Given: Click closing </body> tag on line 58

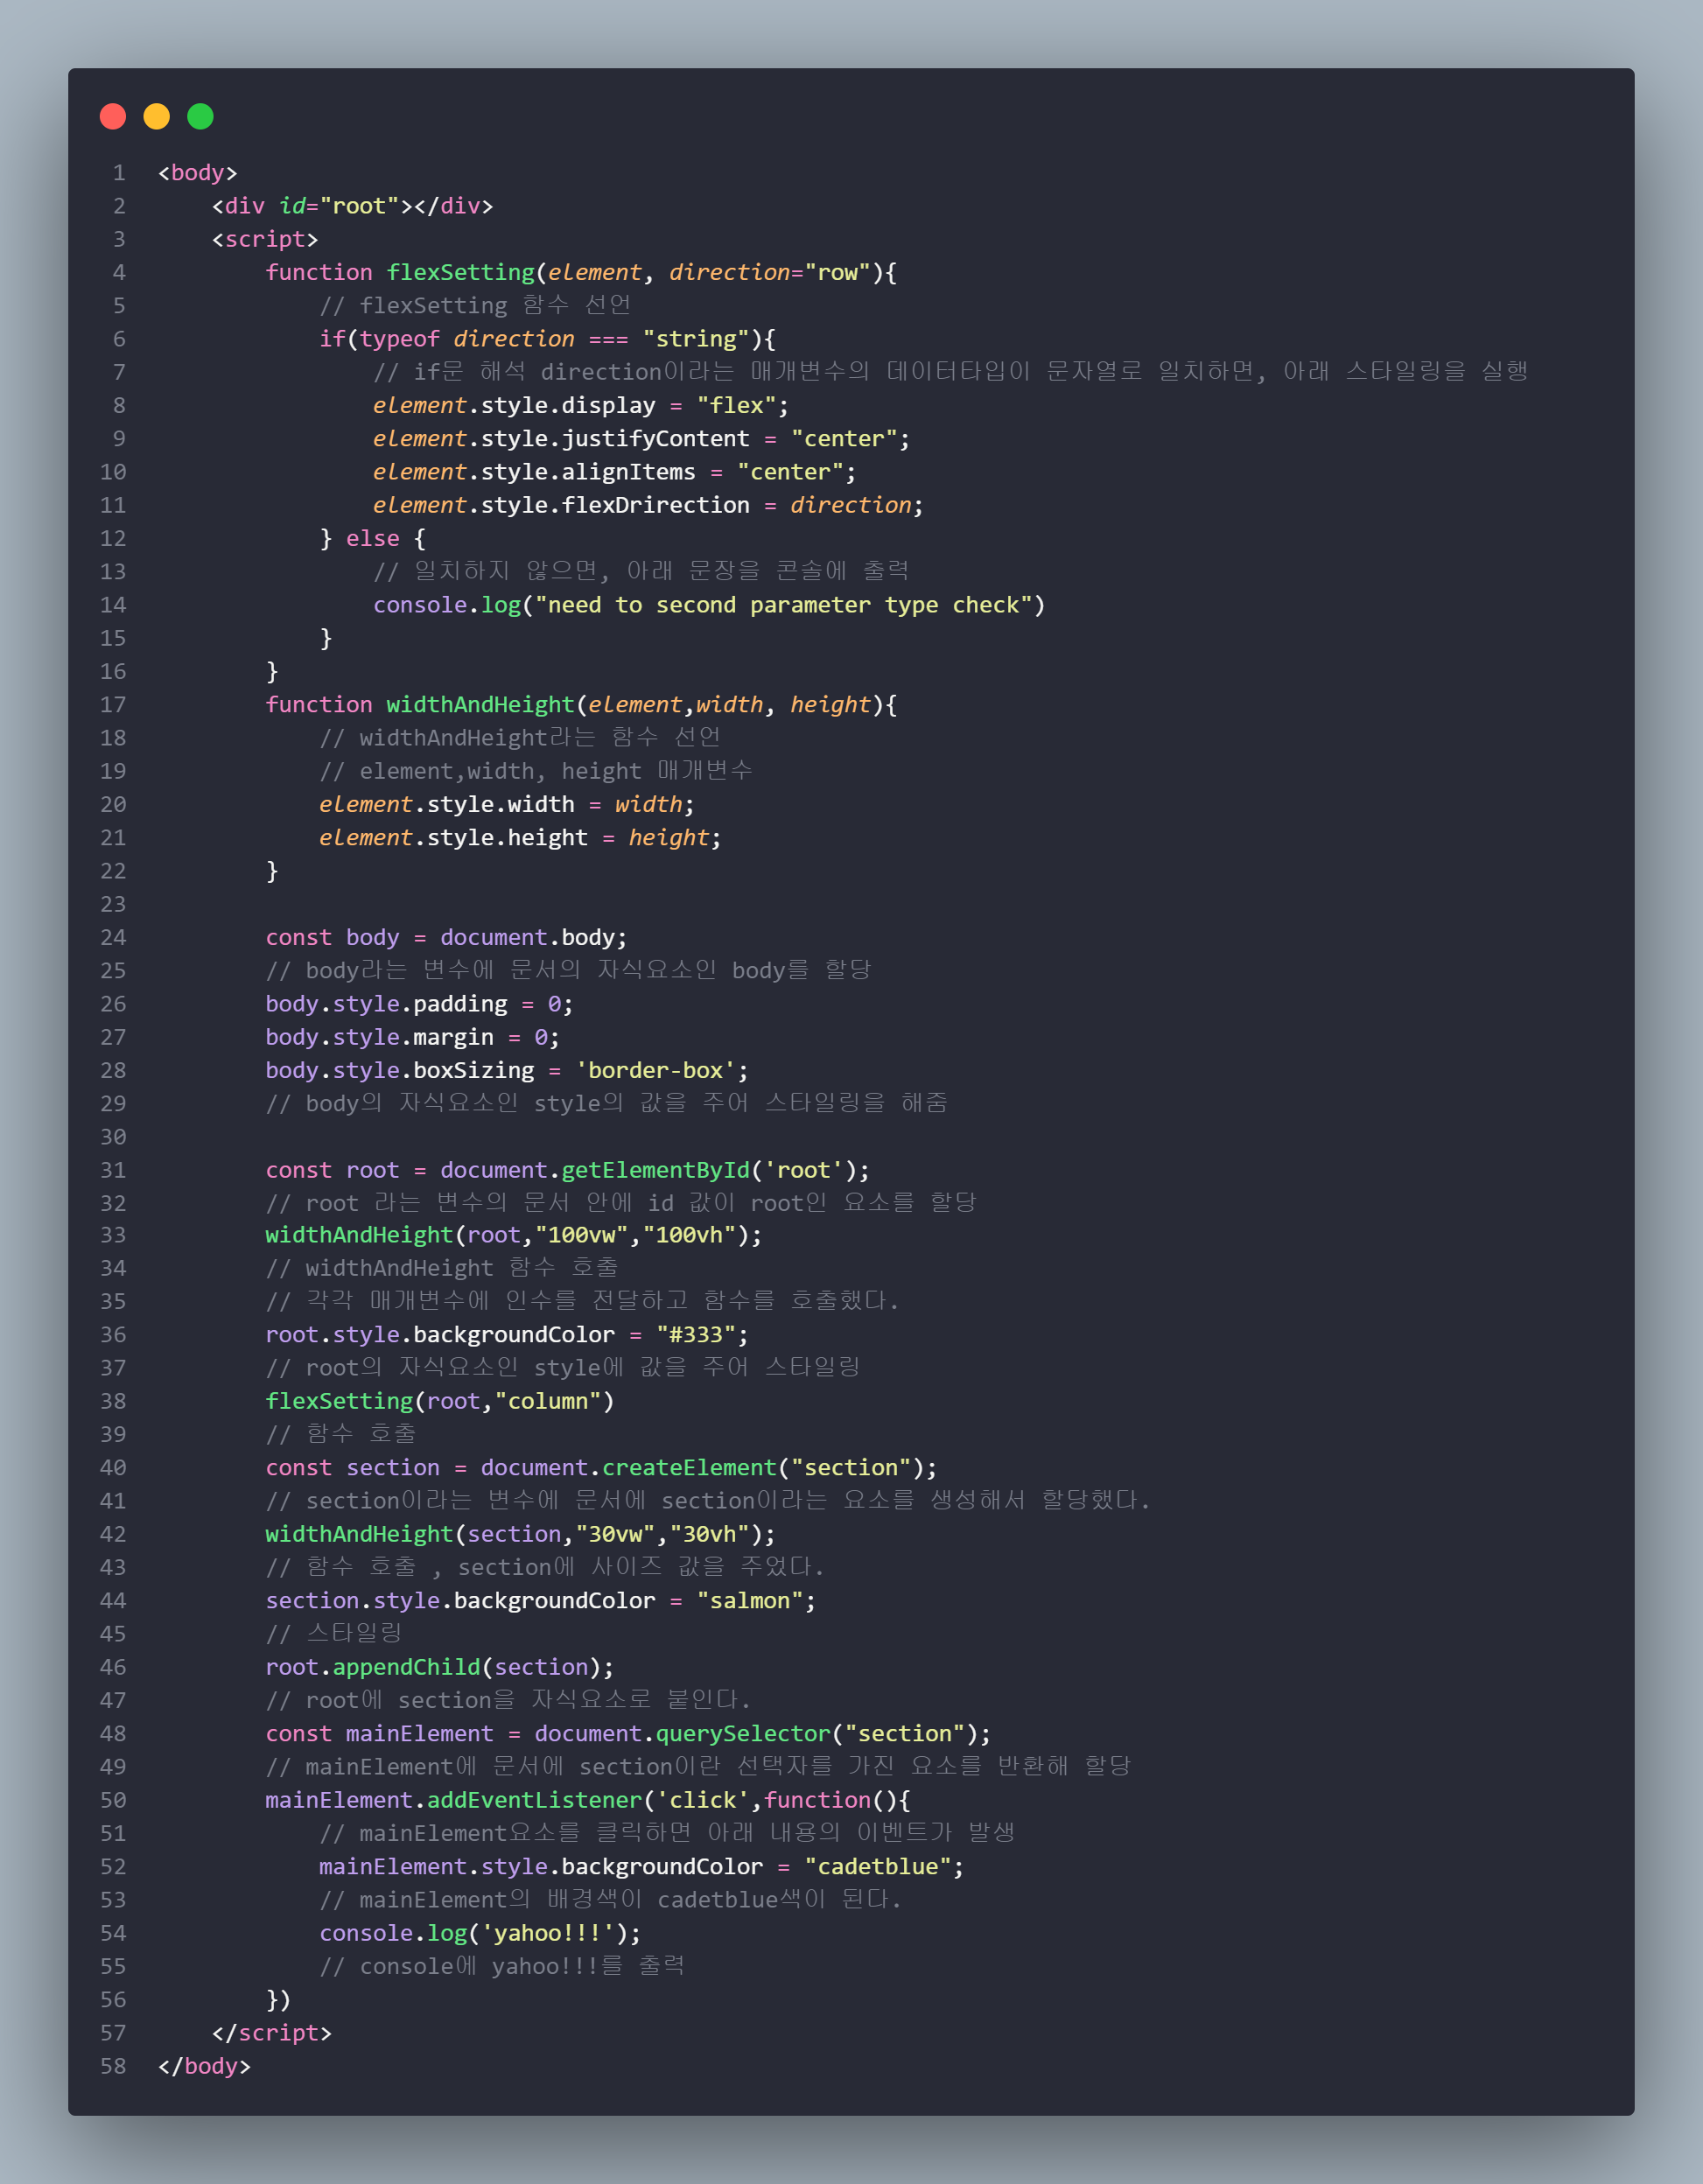Looking at the screenshot, I should 205,2066.
